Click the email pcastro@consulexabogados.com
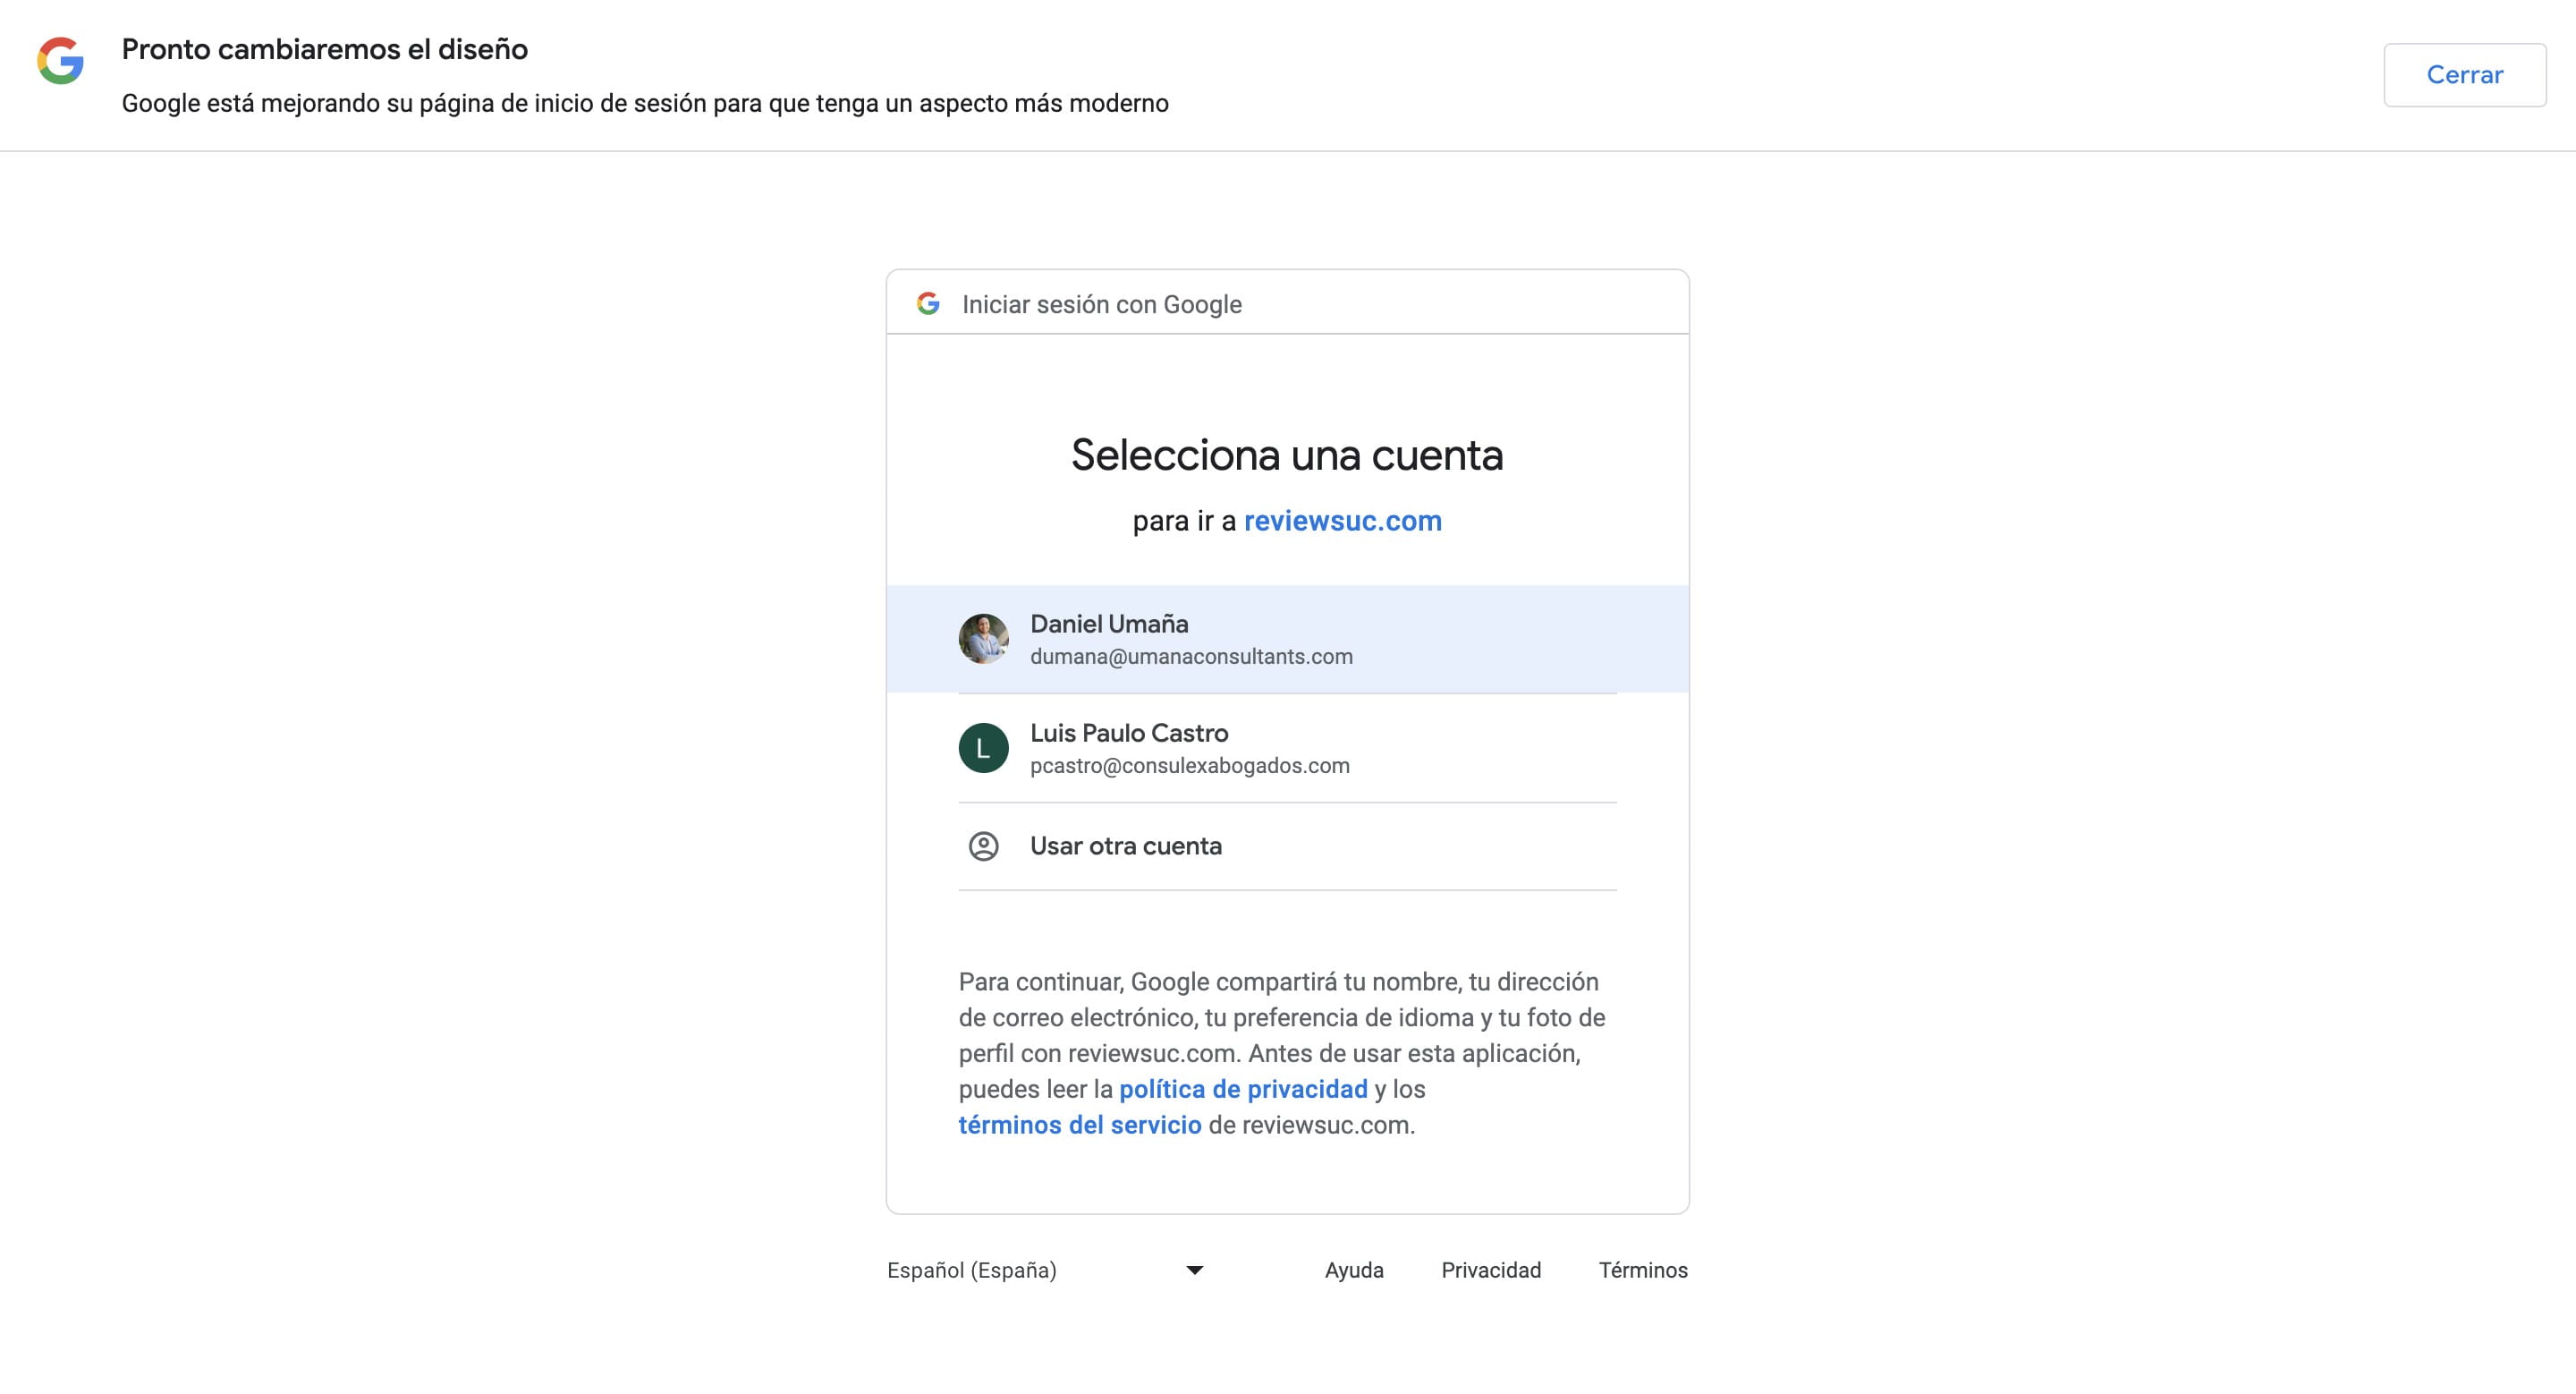This screenshot has height=1394, width=2576. 1190,766
